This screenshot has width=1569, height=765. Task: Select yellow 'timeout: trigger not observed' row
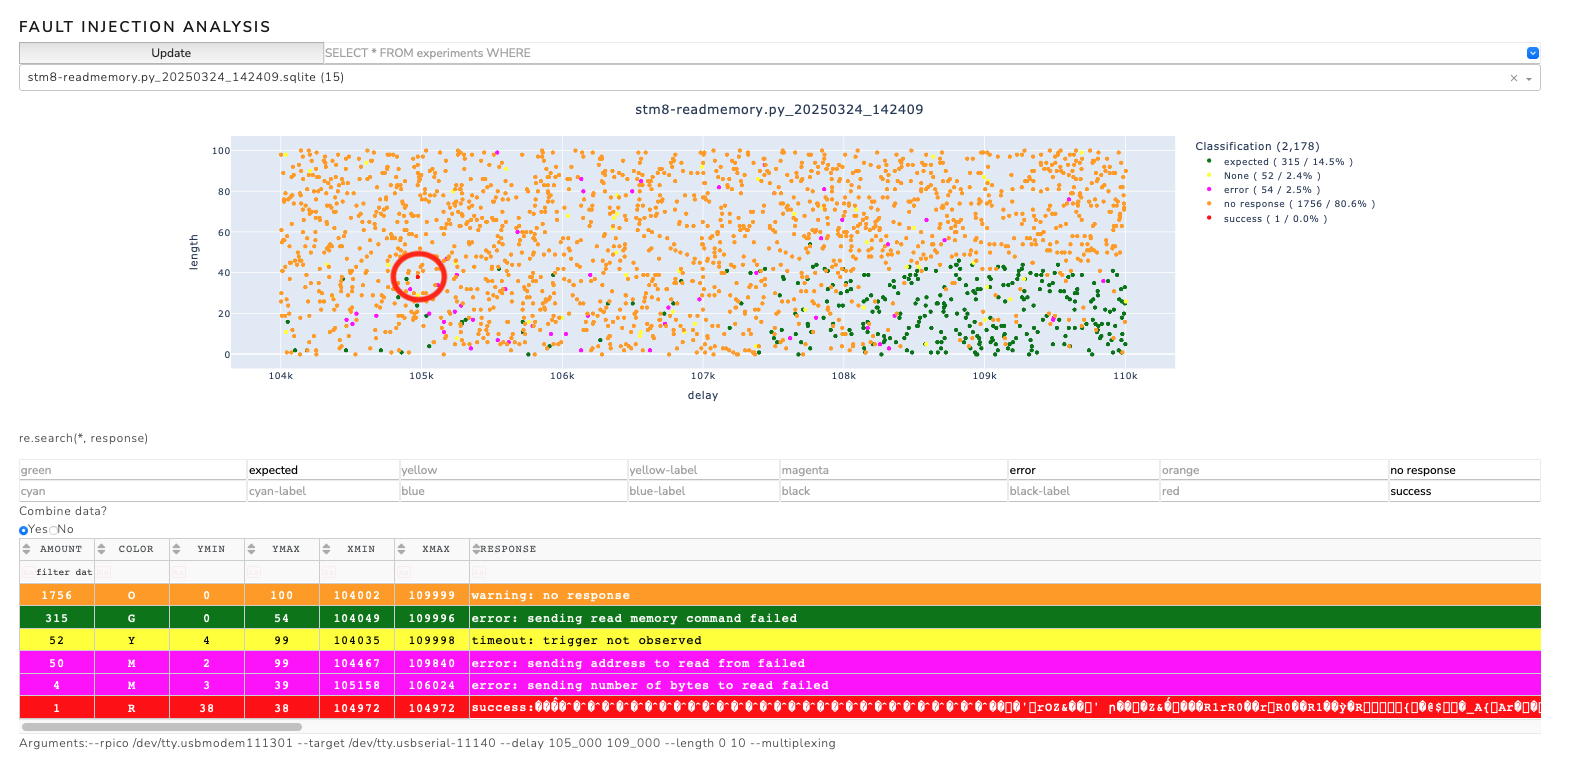(x=780, y=640)
